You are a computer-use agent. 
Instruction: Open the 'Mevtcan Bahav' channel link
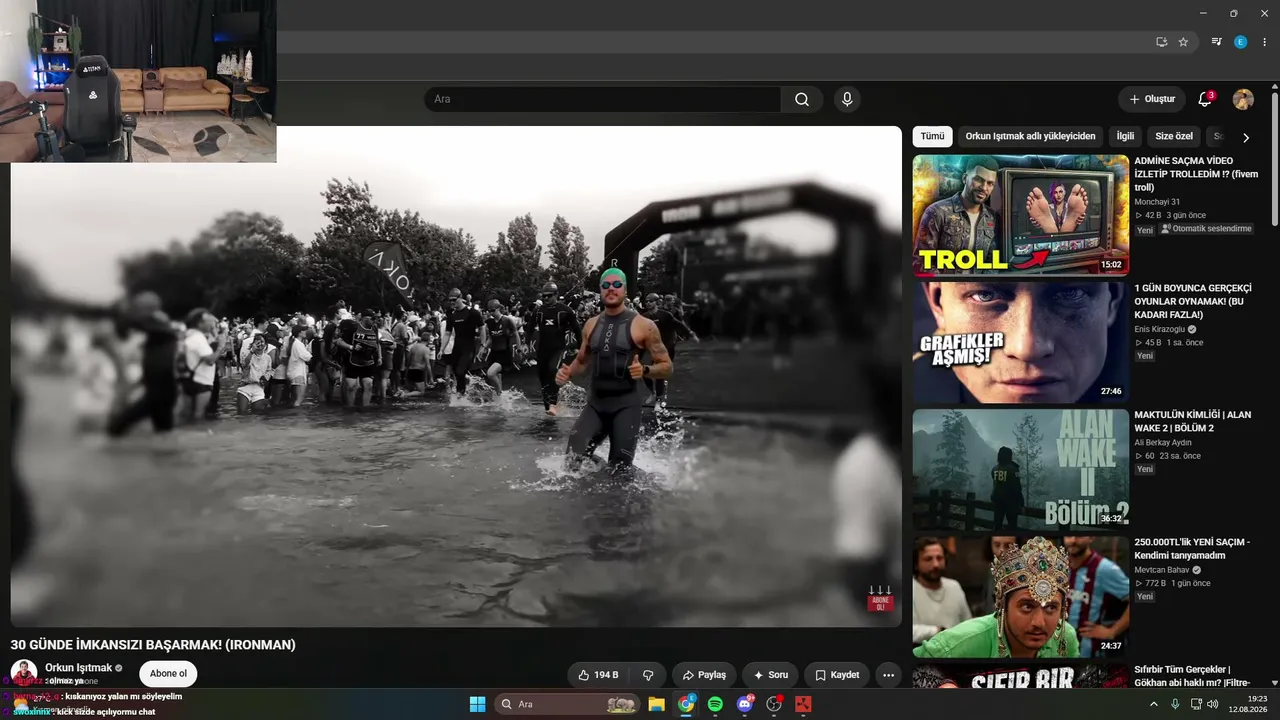tap(1164, 570)
